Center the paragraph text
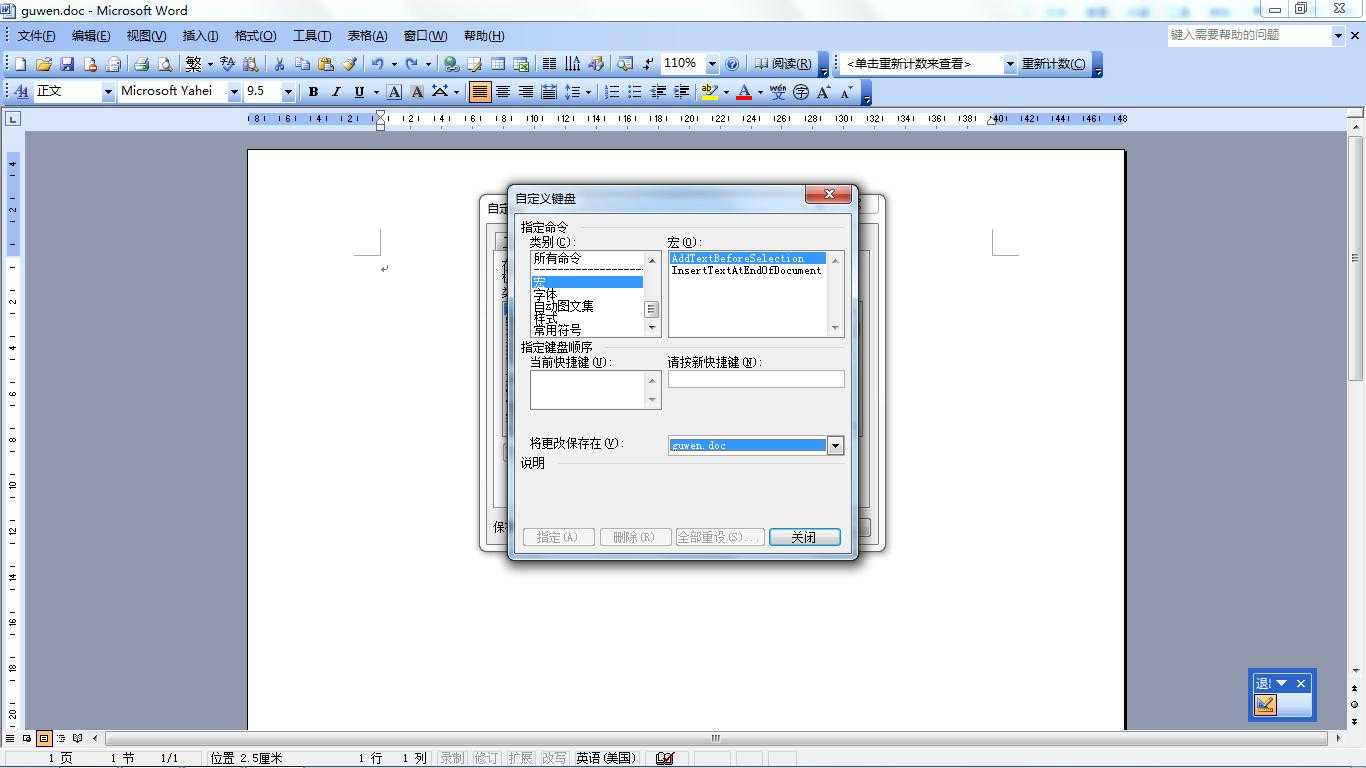The width and height of the screenshot is (1366, 768). [503, 92]
